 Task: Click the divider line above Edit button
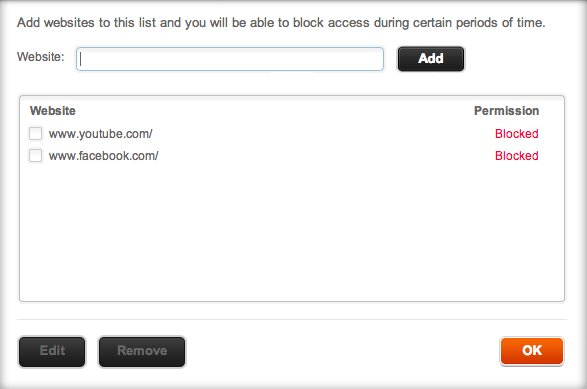(292, 319)
